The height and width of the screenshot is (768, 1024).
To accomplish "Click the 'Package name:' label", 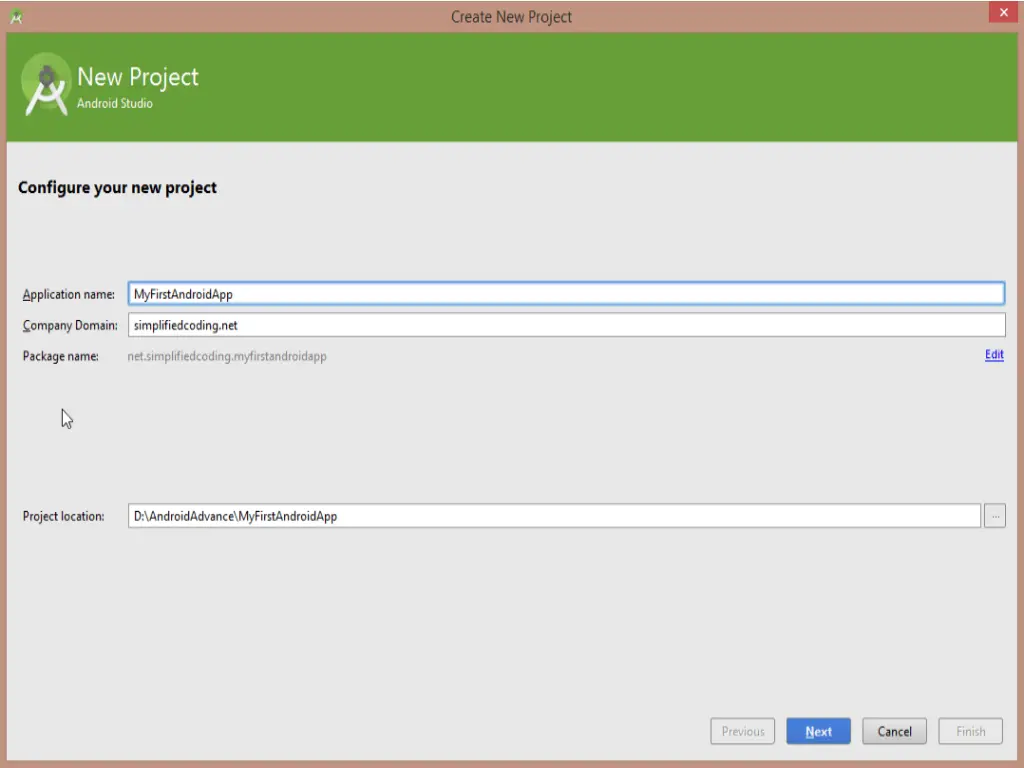I will click(x=61, y=357).
